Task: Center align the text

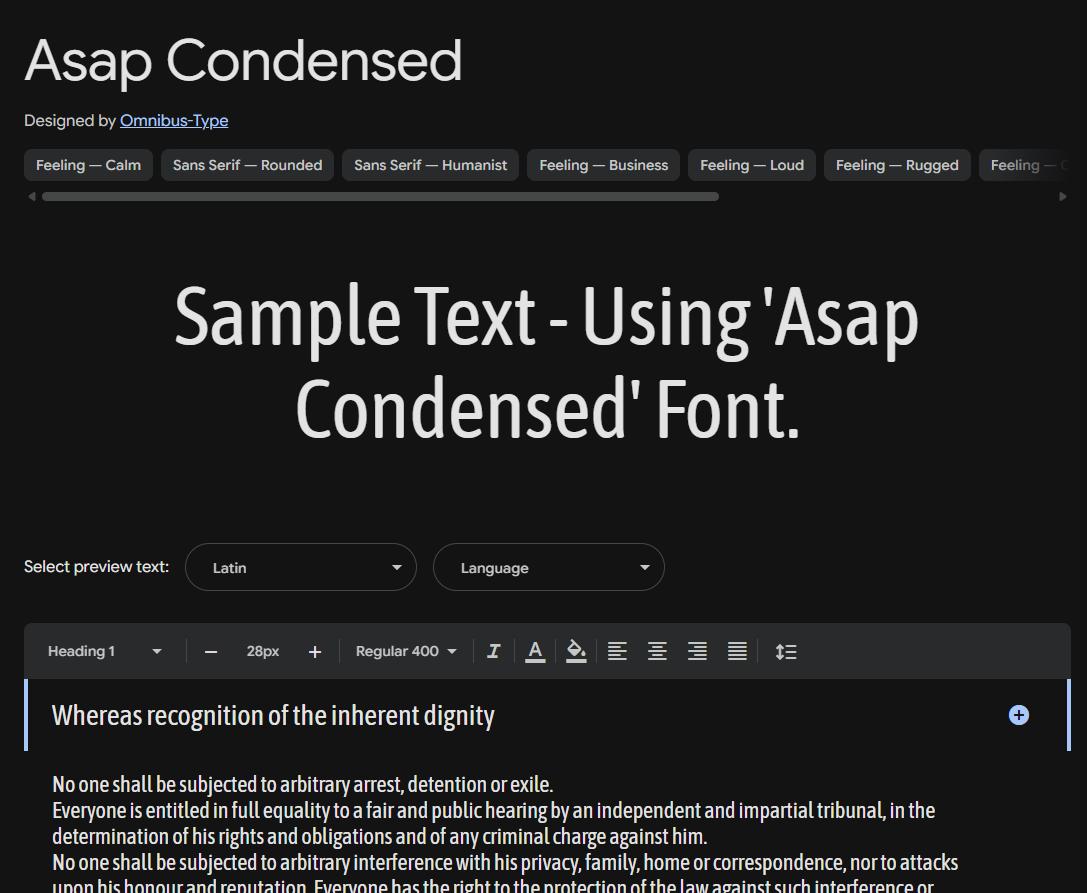Action: click(x=657, y=651)
